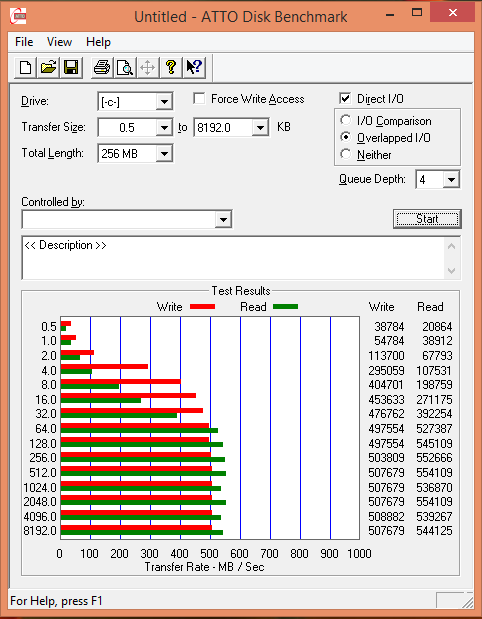Select the I/O Comparison radio button
This screenshot has height=619, width=482.
(x=345, y=120)
